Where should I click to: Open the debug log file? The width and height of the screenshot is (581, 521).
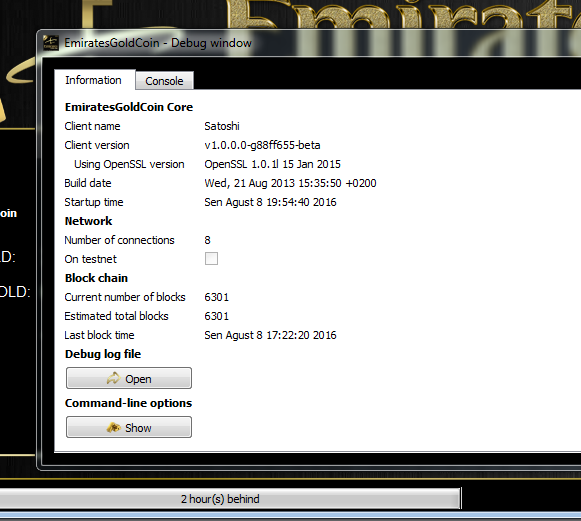point(129,378)
